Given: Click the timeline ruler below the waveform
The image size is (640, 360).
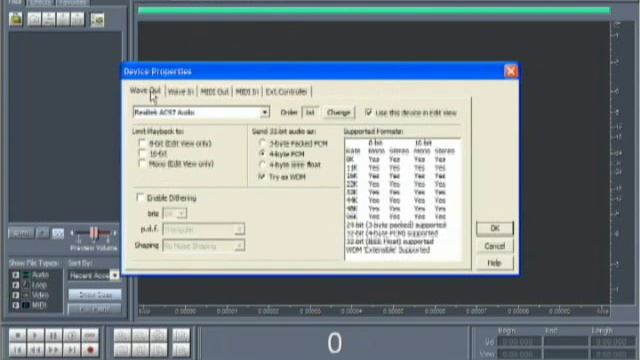Looking at the screenshot, I should [x=373, y=311].
